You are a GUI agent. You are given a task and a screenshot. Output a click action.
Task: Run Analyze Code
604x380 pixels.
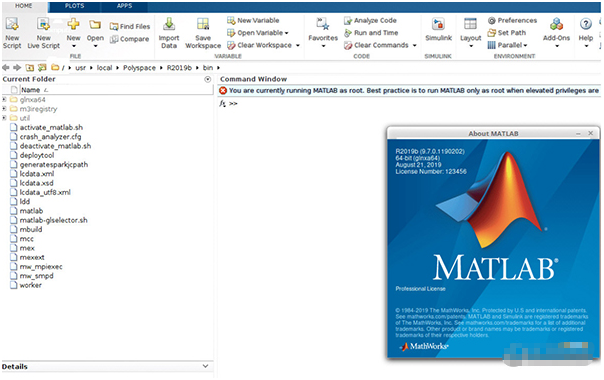click(370, 20)
